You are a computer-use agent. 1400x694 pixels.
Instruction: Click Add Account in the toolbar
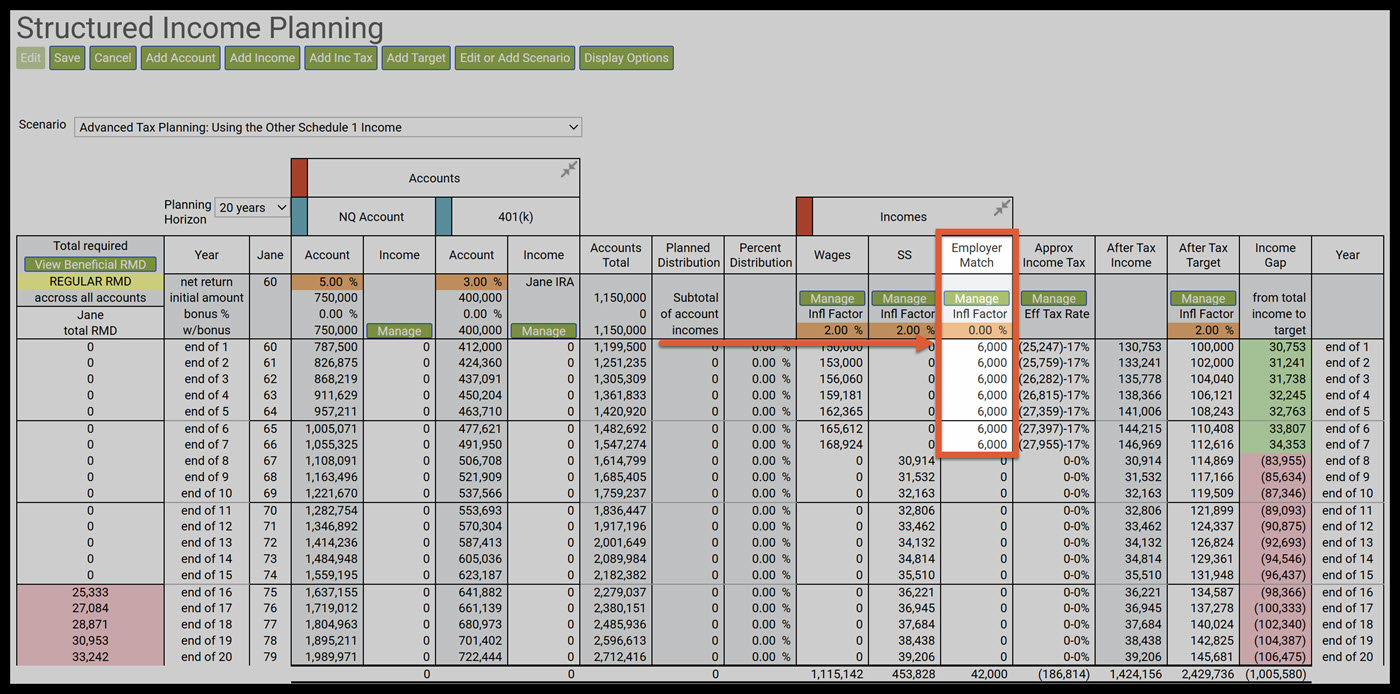[x=180, y=58]
